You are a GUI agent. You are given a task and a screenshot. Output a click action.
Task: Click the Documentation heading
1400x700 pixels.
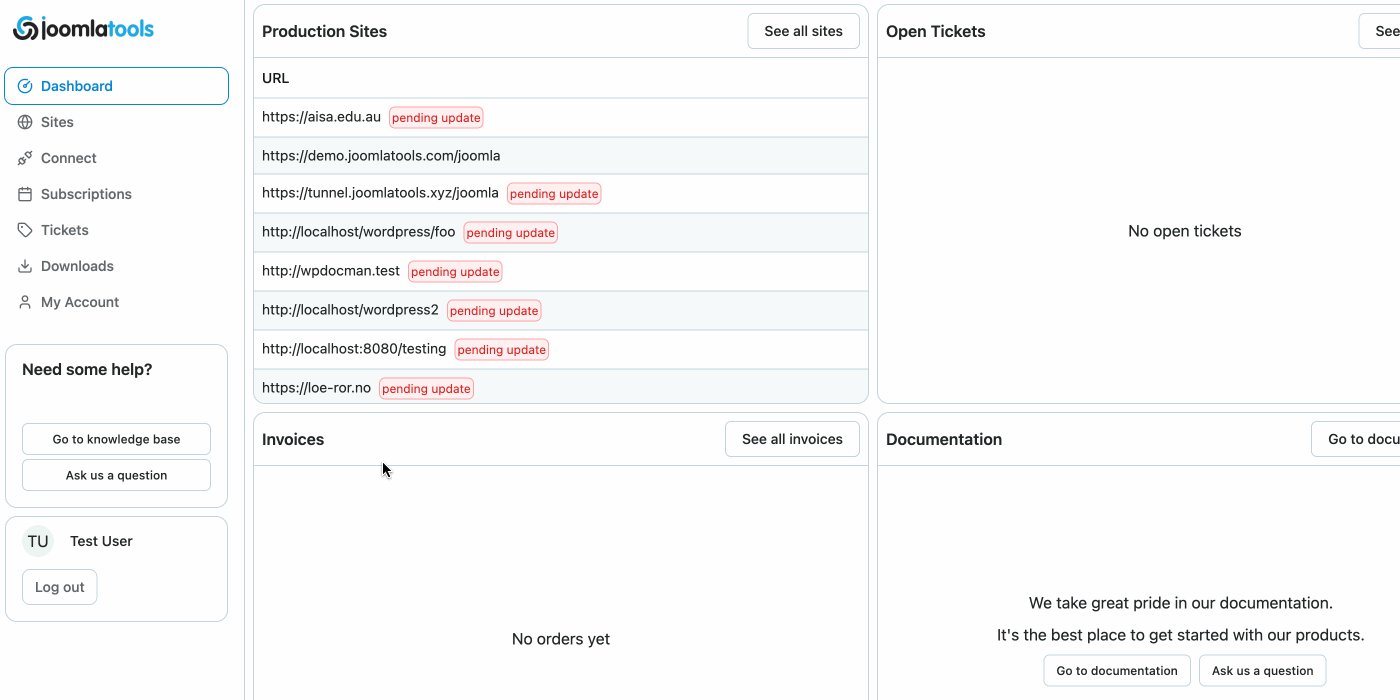click(943, 439)
